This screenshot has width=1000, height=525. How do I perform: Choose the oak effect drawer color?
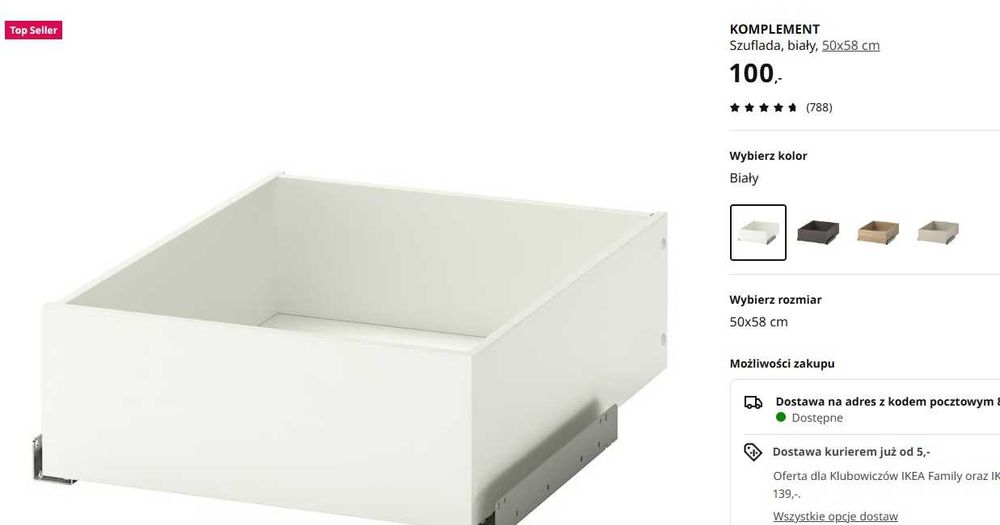(878, 232)
